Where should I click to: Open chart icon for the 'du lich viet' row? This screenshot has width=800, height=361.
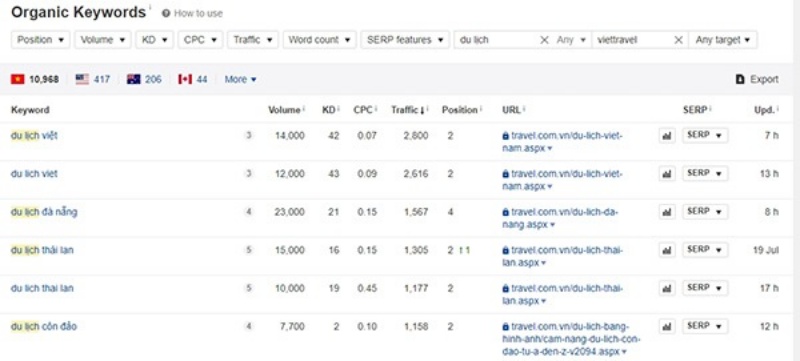point(667,174)
